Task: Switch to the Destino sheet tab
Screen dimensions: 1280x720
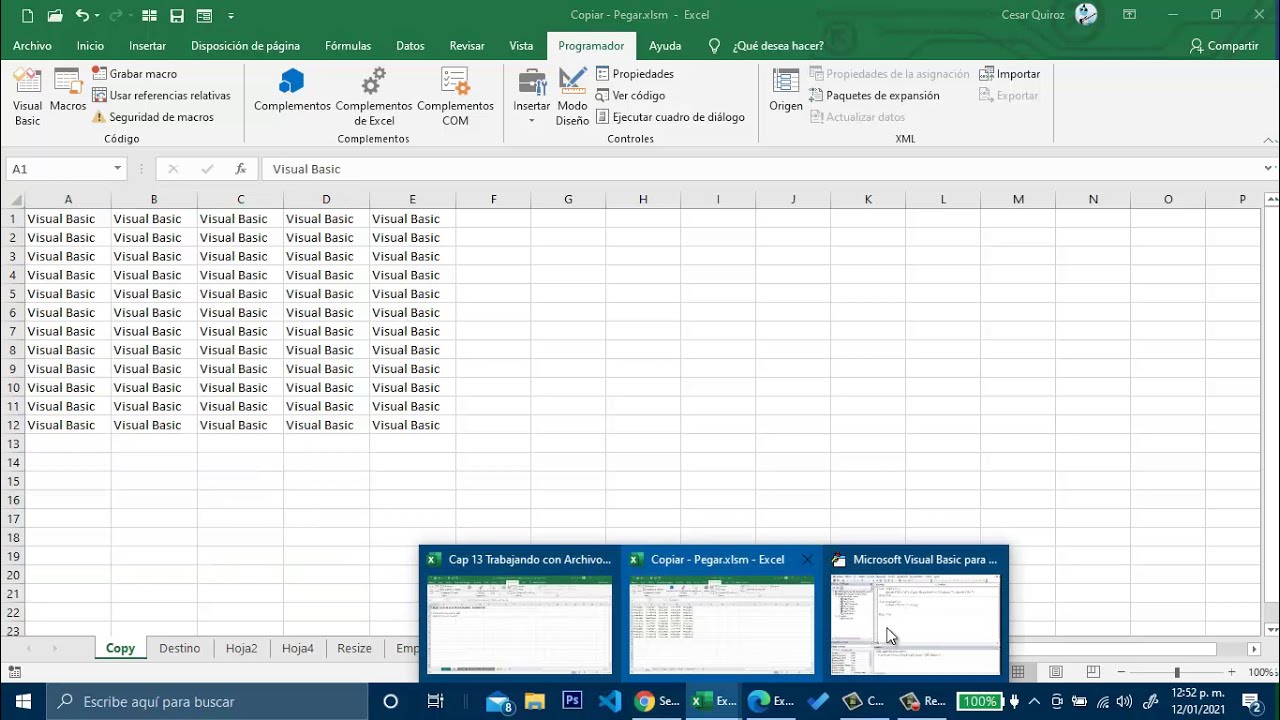Action: 180,648
